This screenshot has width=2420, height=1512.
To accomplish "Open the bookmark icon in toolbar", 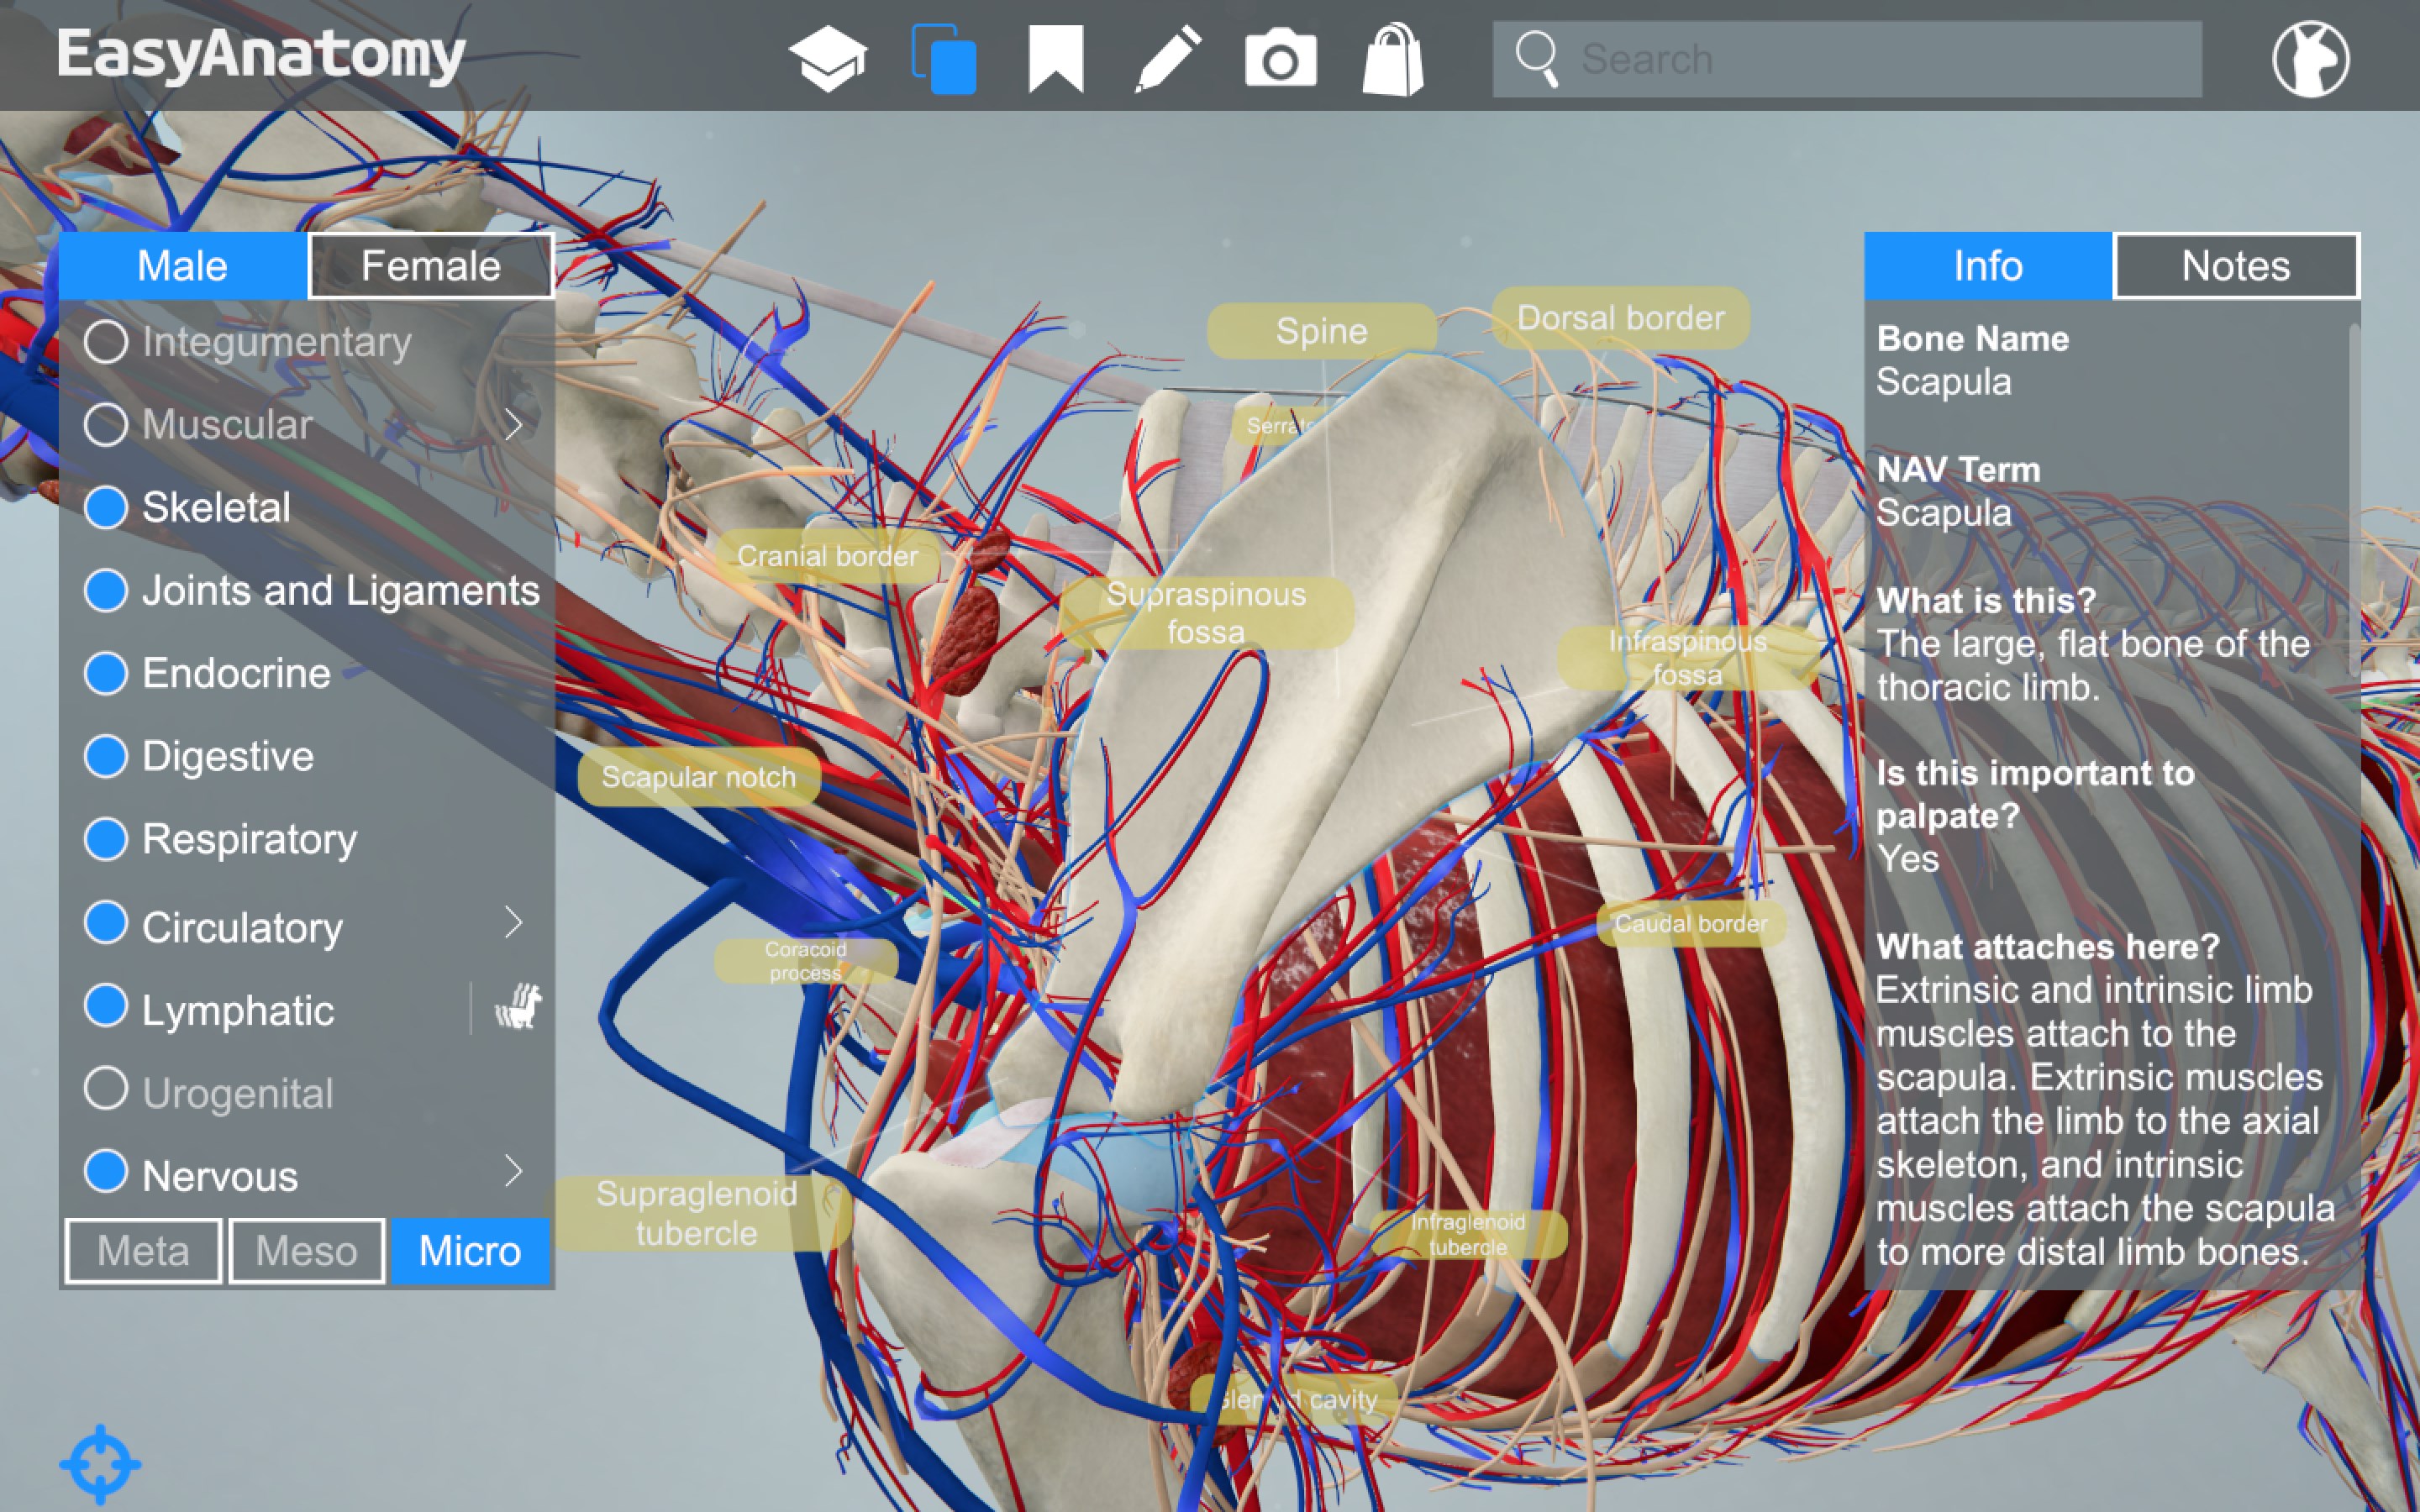I will pos(1056,59).
